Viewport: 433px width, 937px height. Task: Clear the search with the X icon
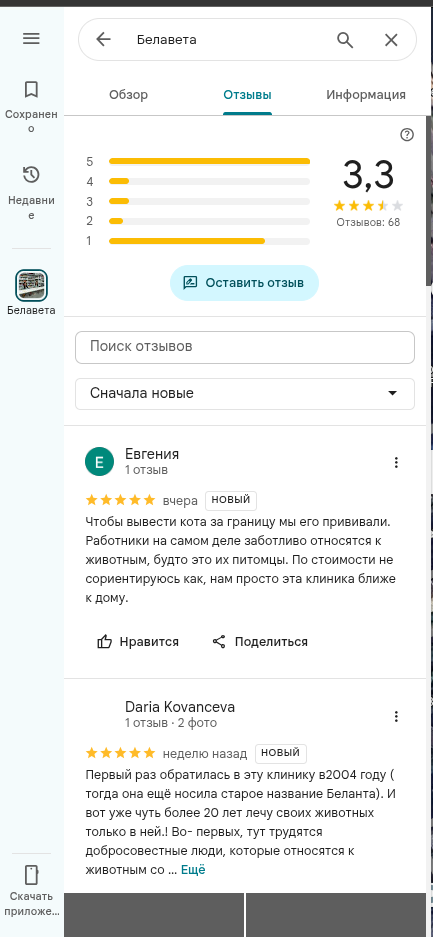point(391,40)
